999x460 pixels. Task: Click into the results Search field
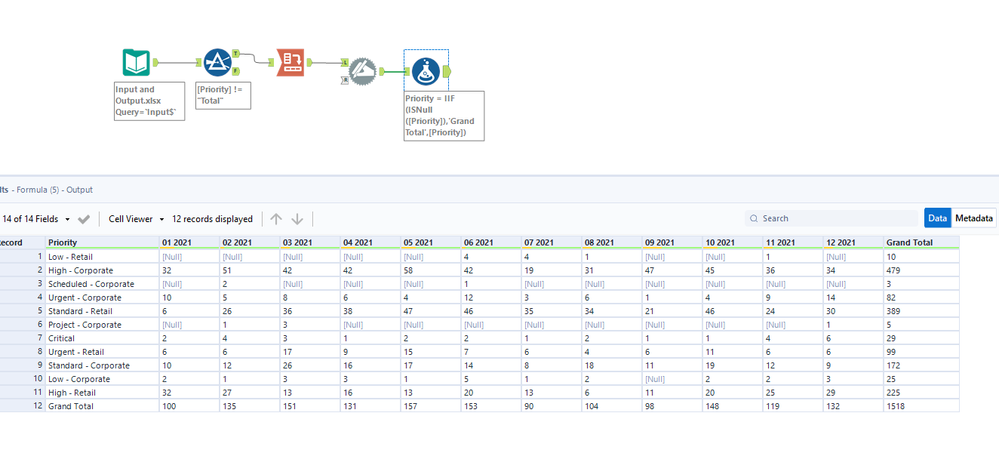pos(831,219)
